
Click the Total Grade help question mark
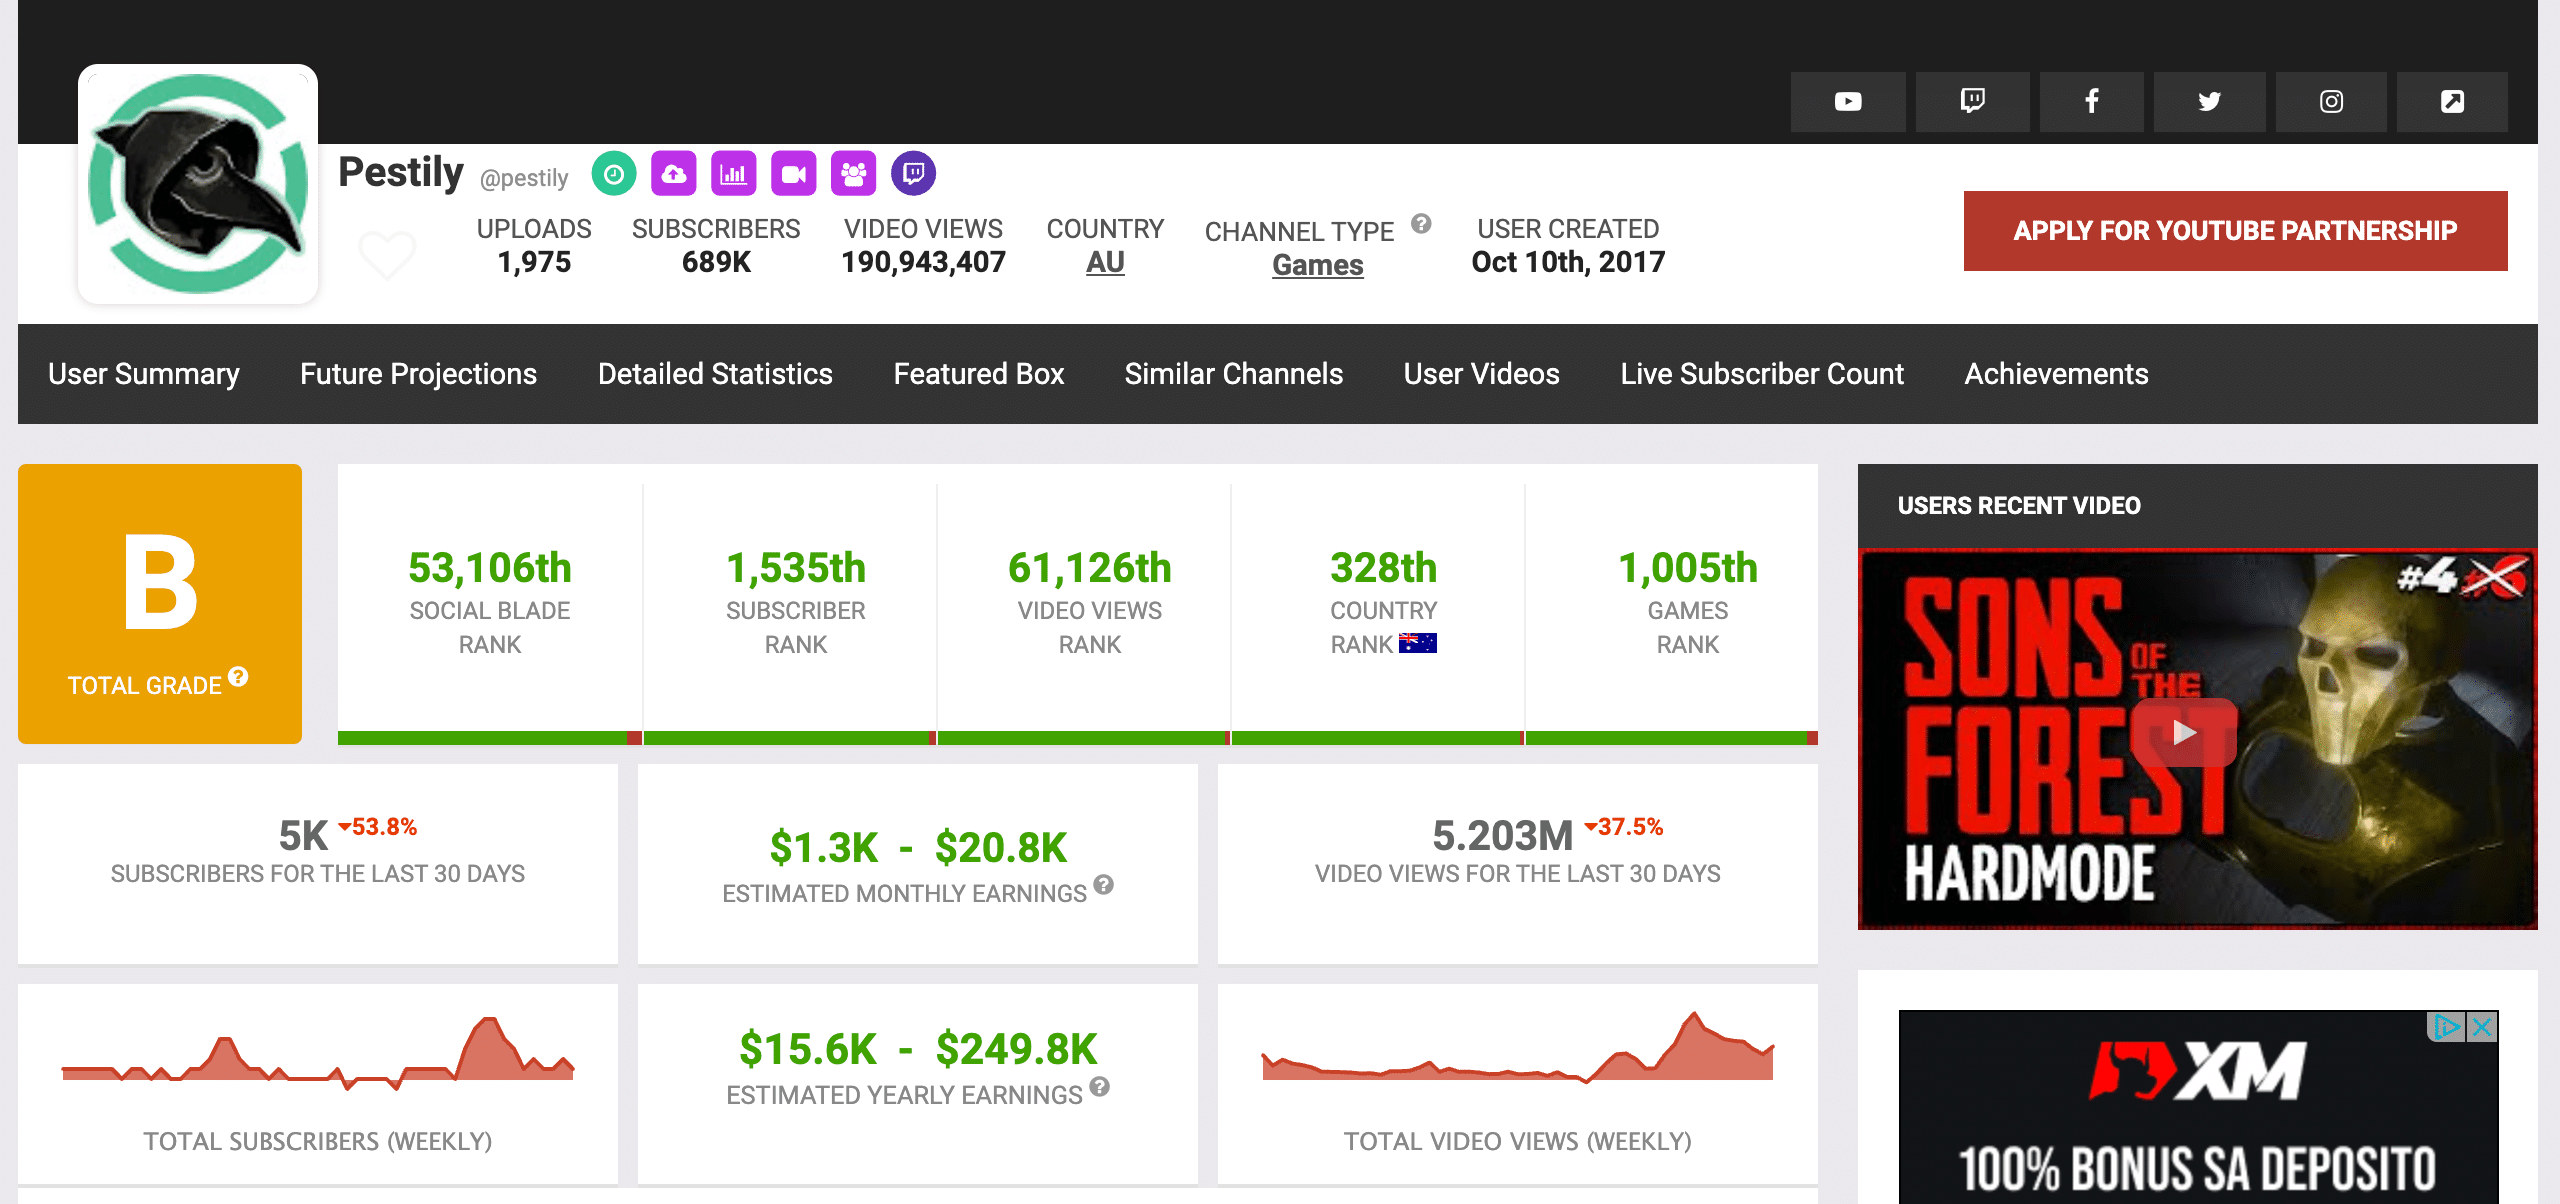(x=238, y=676)
